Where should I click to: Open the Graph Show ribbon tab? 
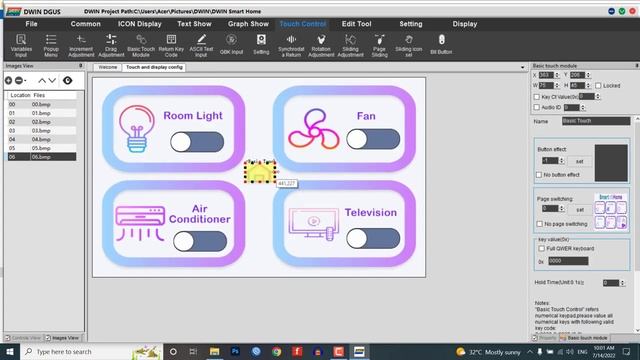248,24
